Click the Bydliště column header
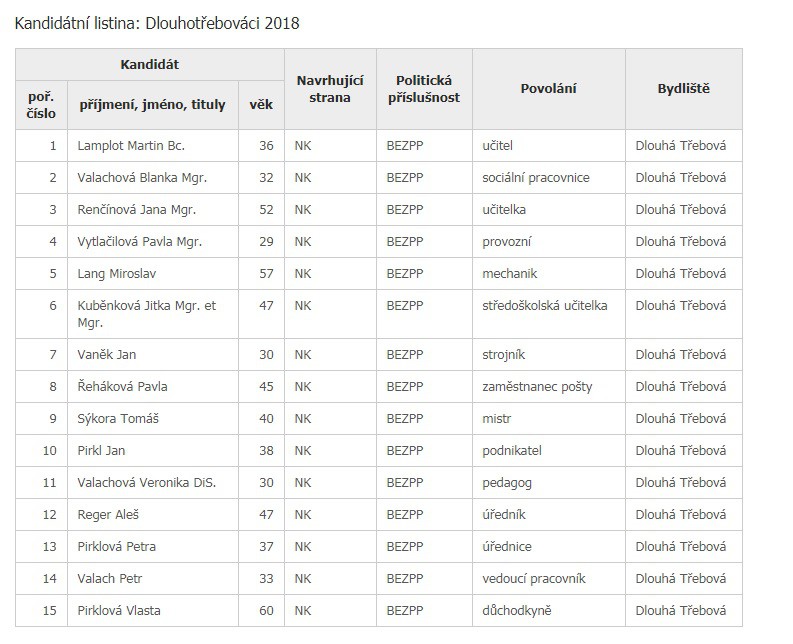 684,89
